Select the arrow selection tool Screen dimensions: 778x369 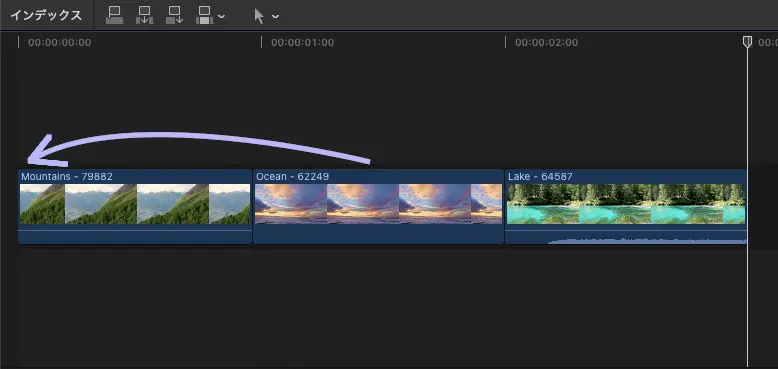[259, 16]
